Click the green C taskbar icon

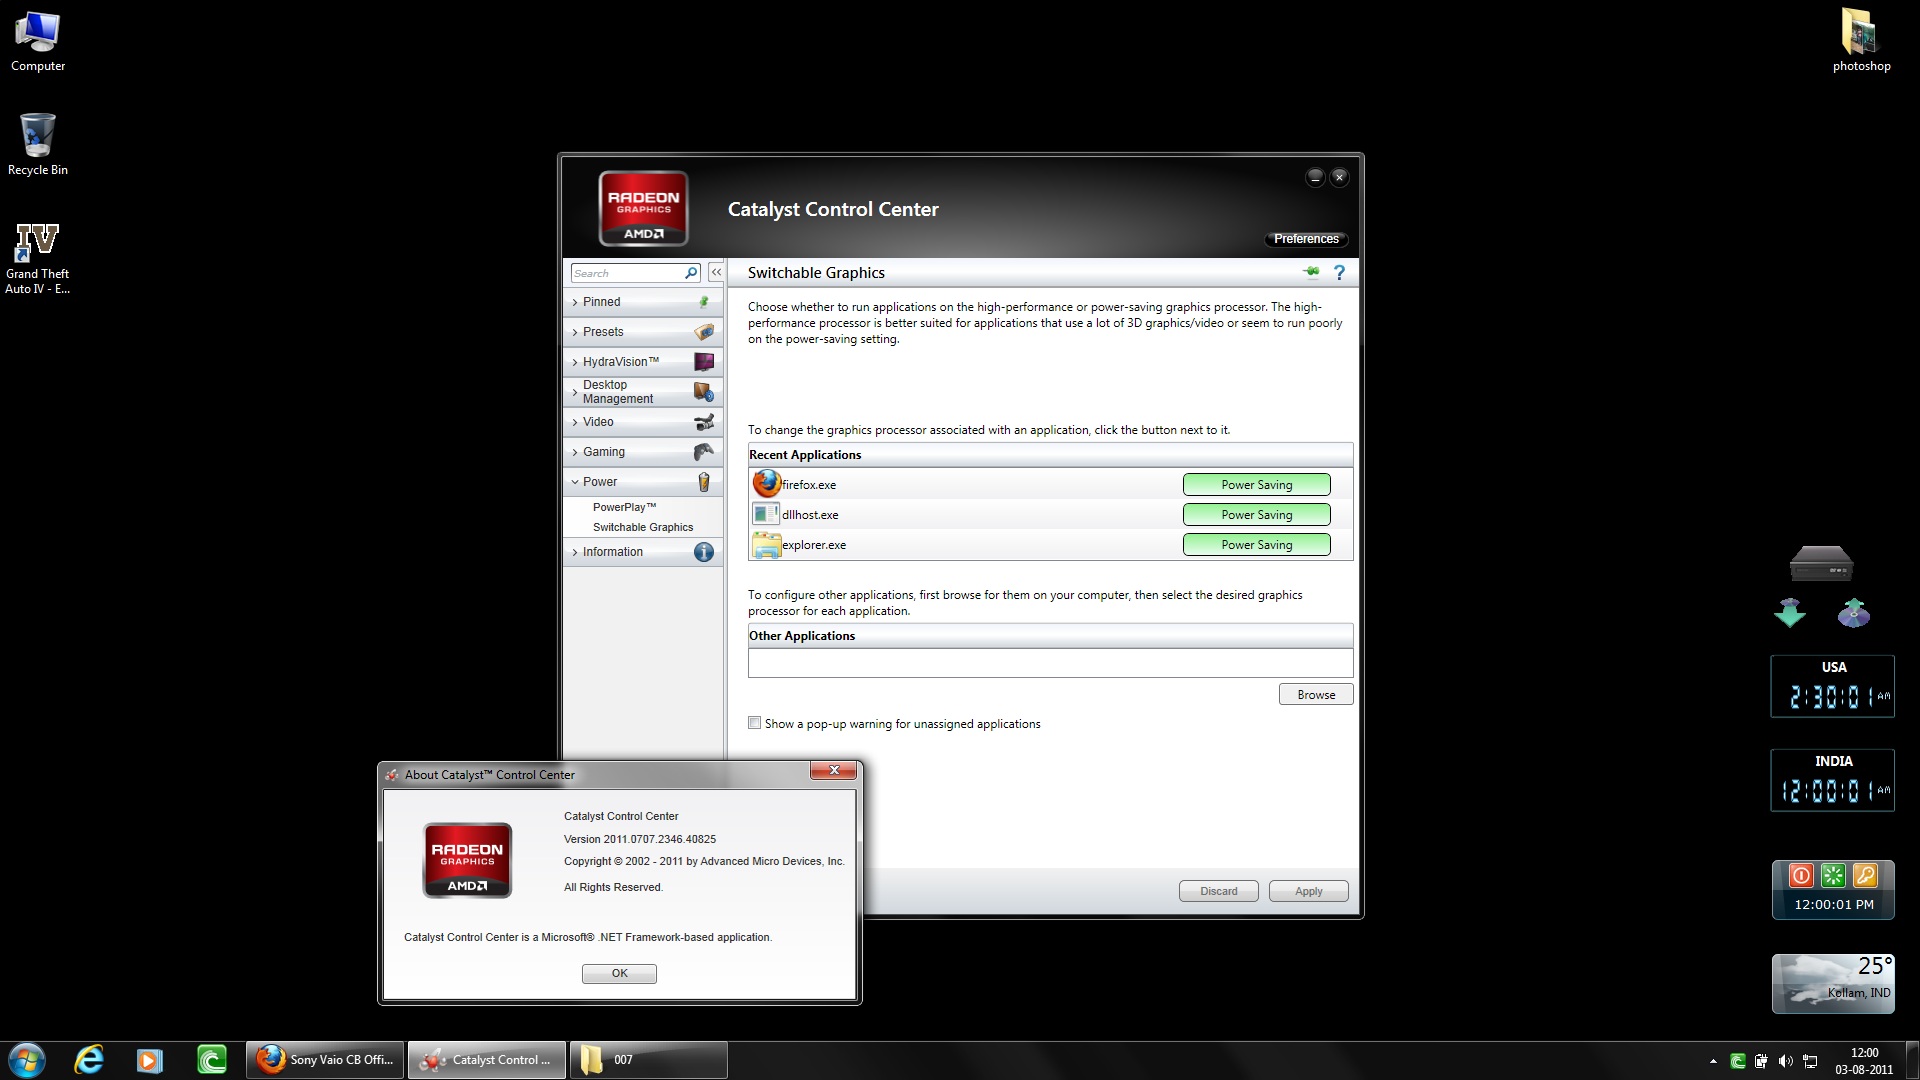point(212,1060)
